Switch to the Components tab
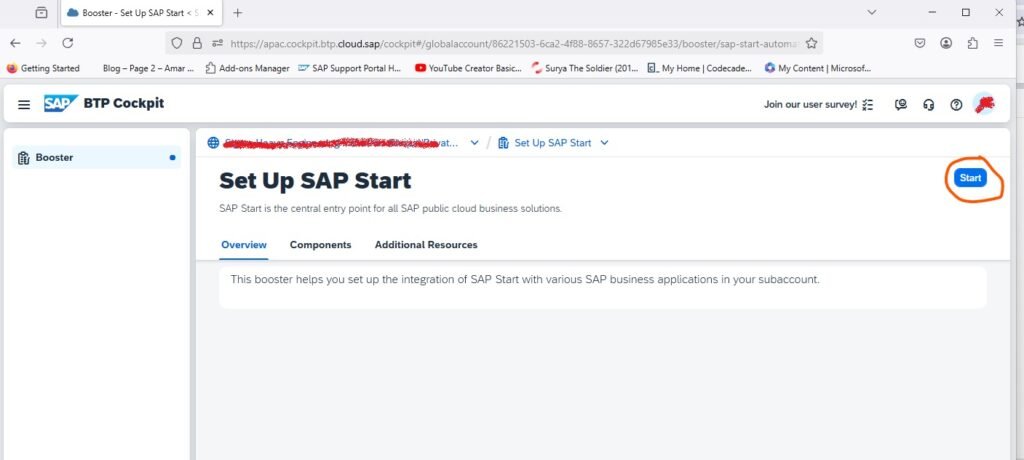 click(321, 245)
